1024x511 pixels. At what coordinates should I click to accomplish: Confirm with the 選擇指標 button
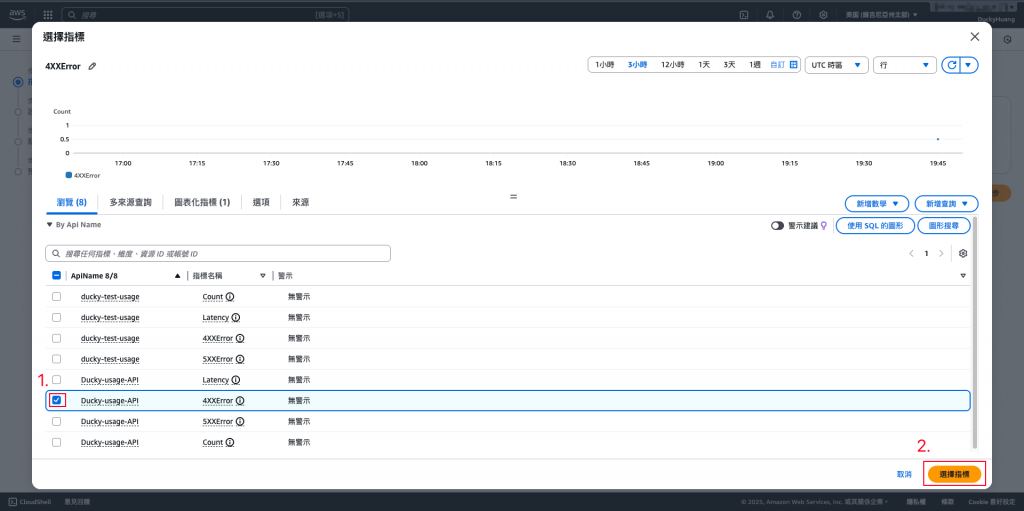[954, 474]
